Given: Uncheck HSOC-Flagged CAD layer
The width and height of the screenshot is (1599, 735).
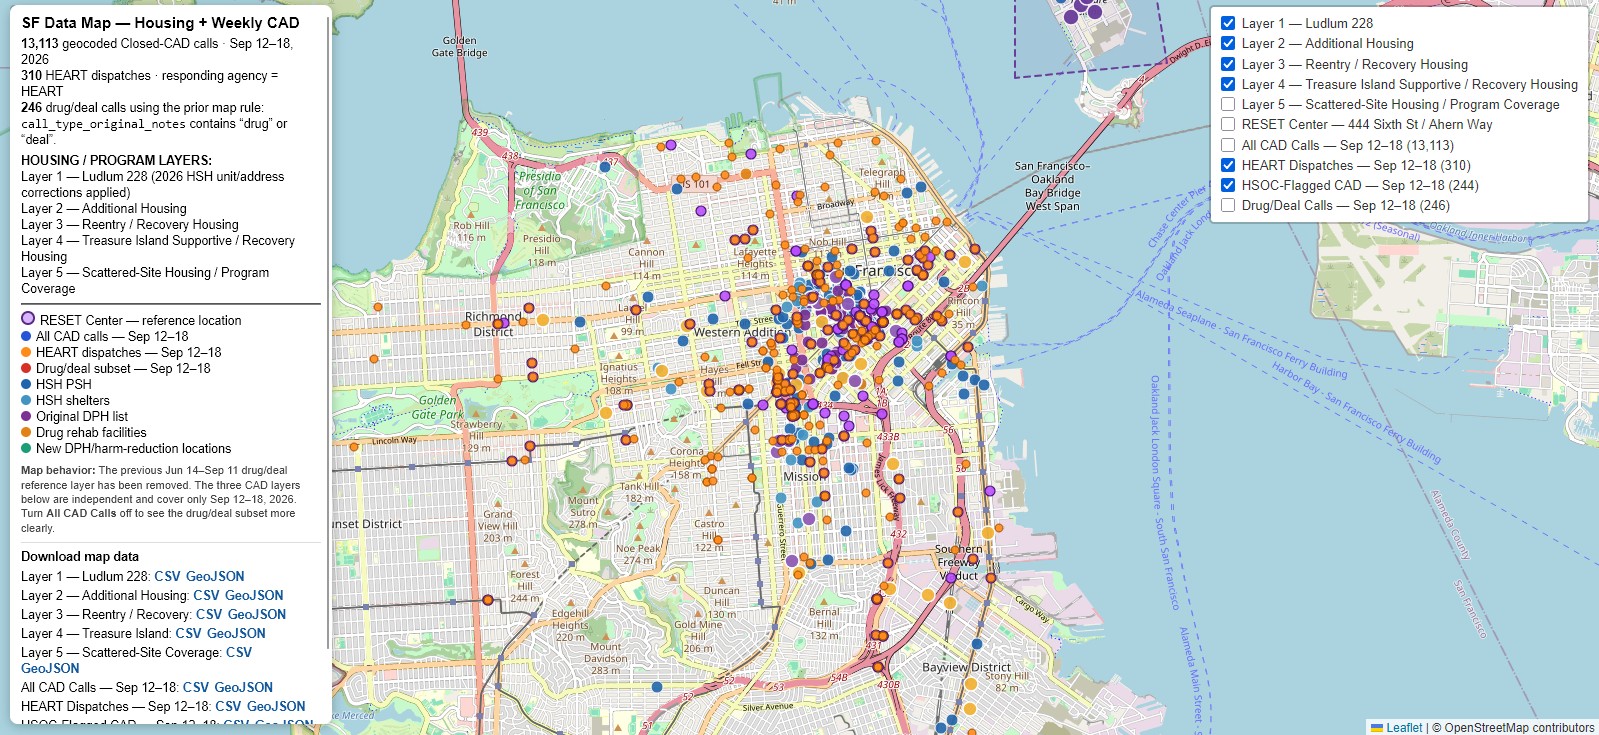Looking at the screenshot, I should pos(1228,185).
